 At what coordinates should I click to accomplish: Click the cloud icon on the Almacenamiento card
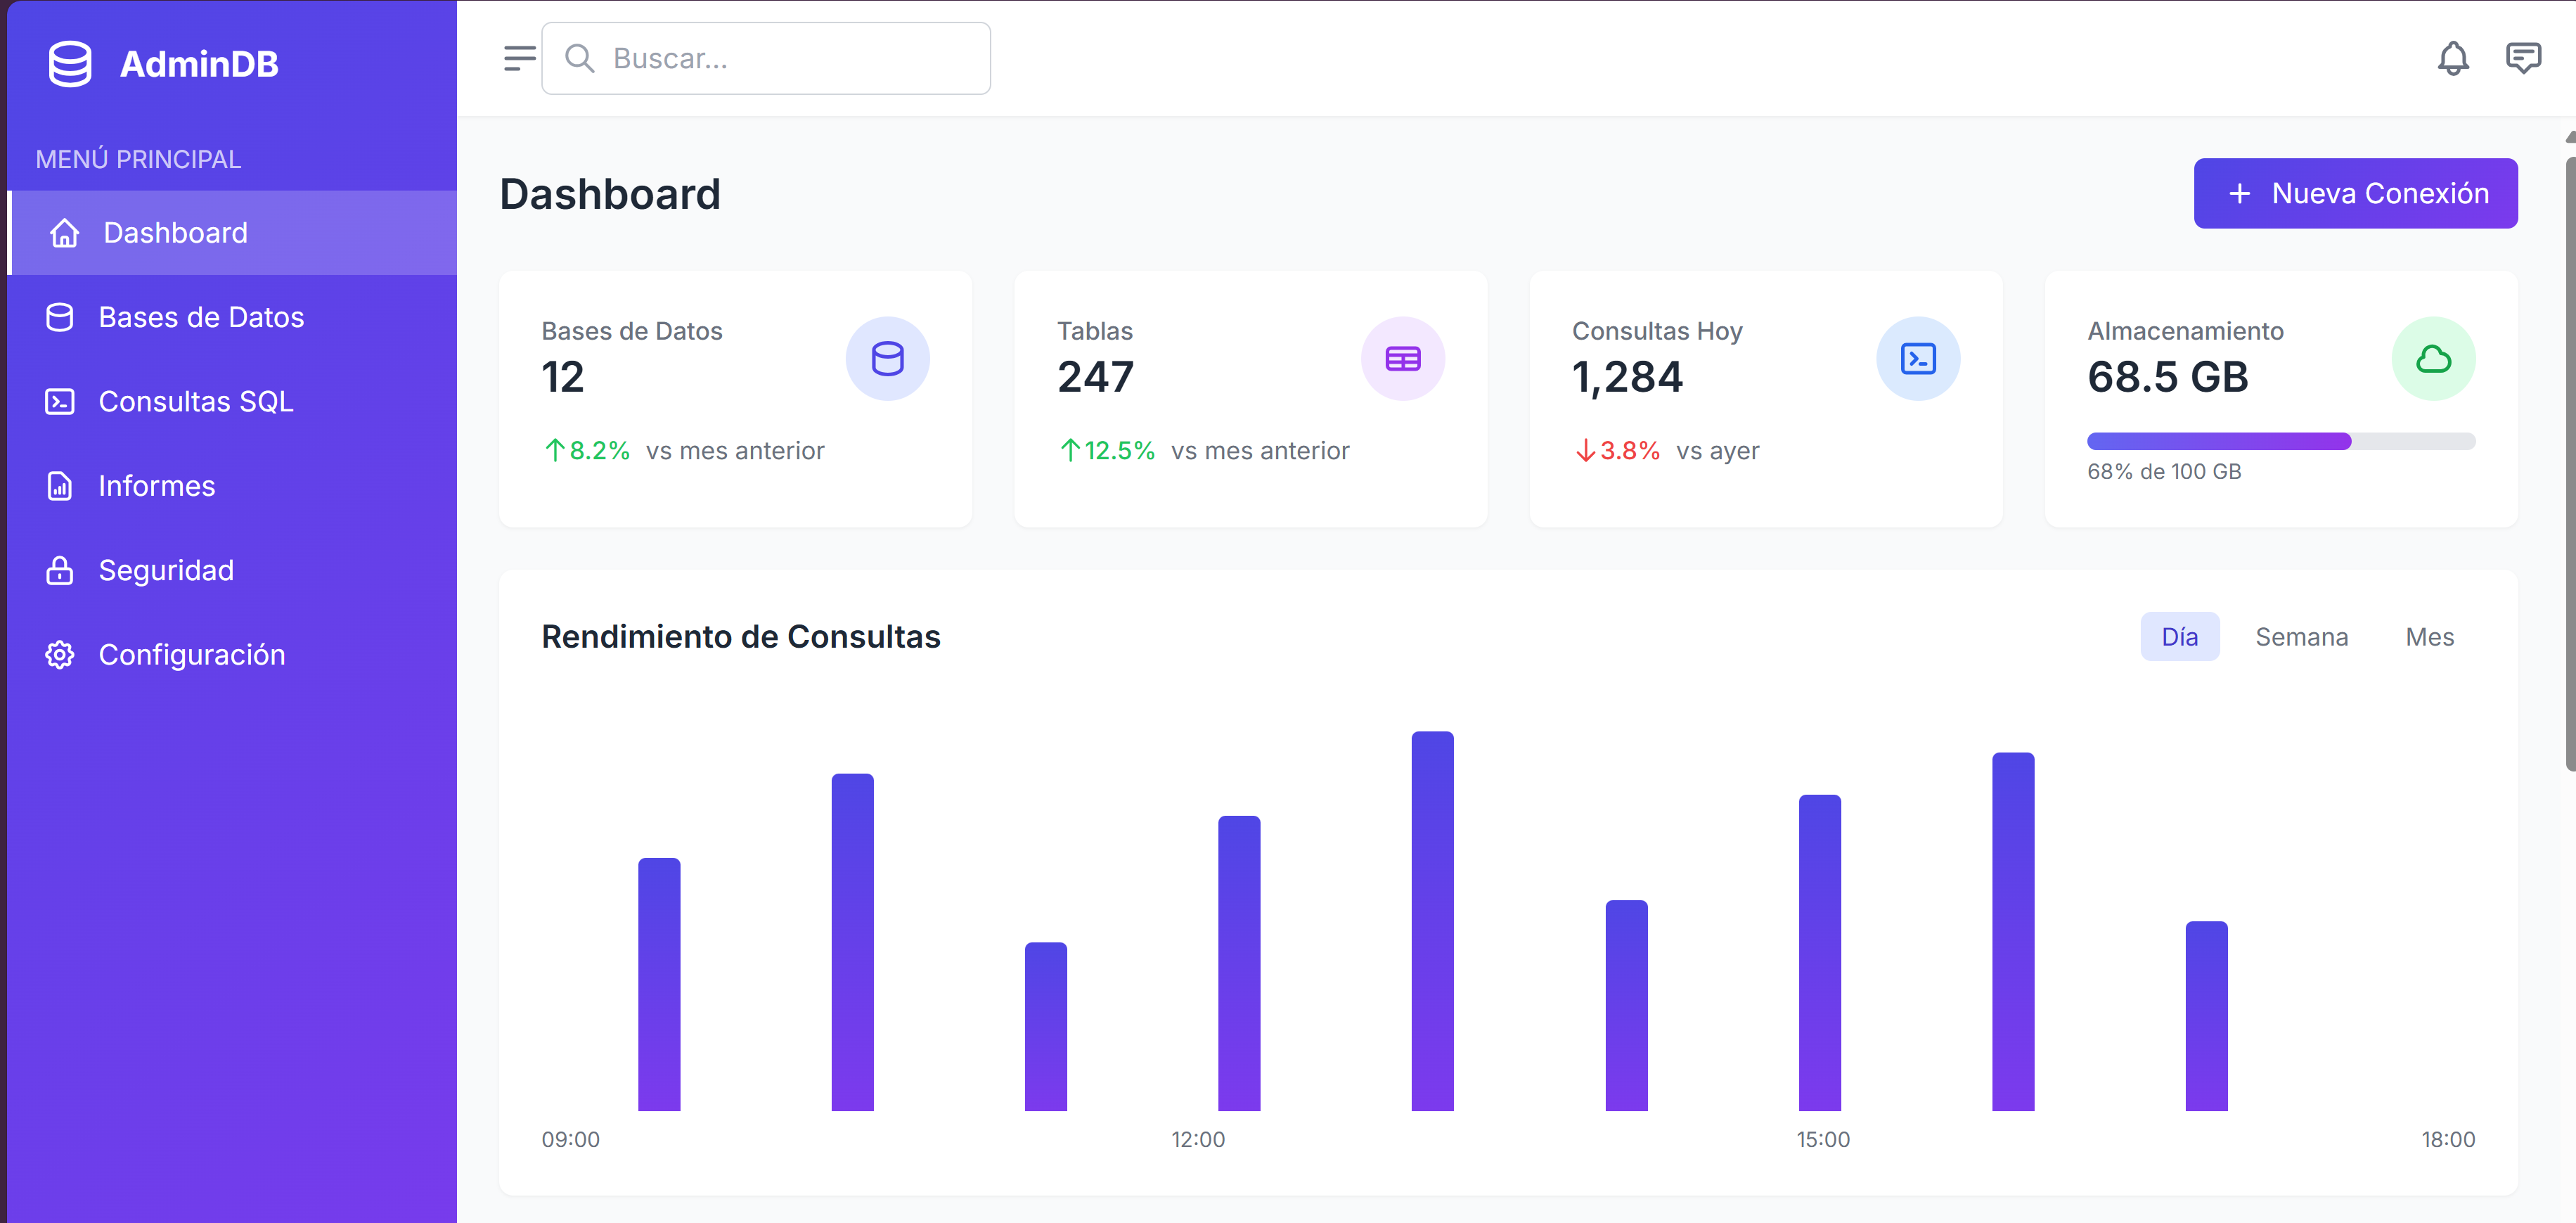pyautogui.click(x=2433, y=358)
